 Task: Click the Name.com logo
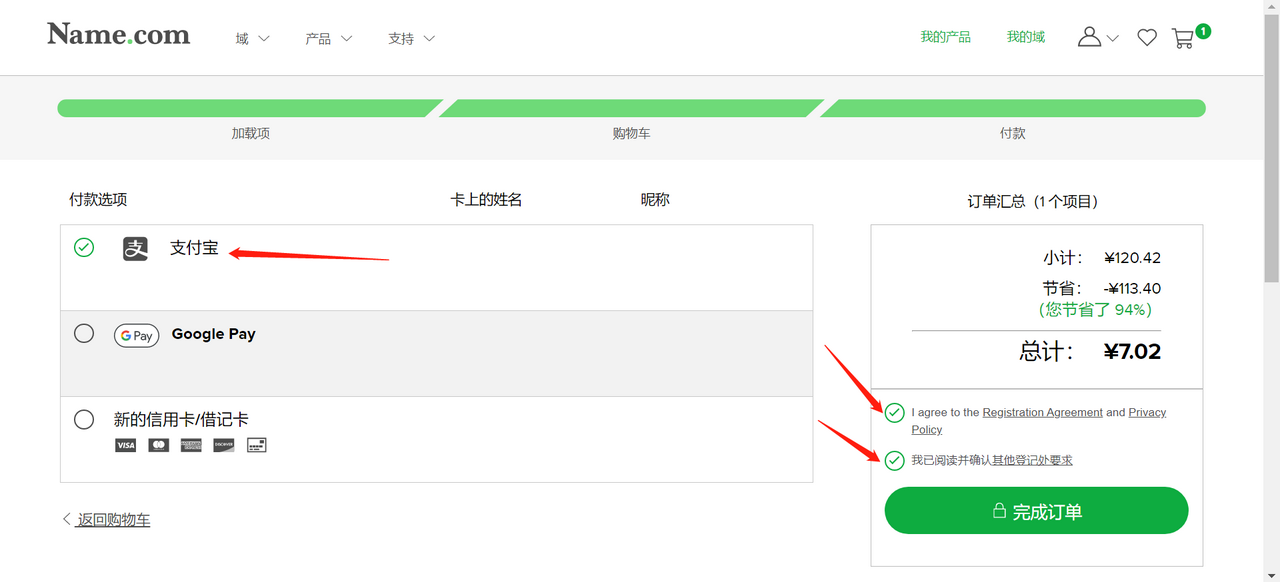click(118, 35)
